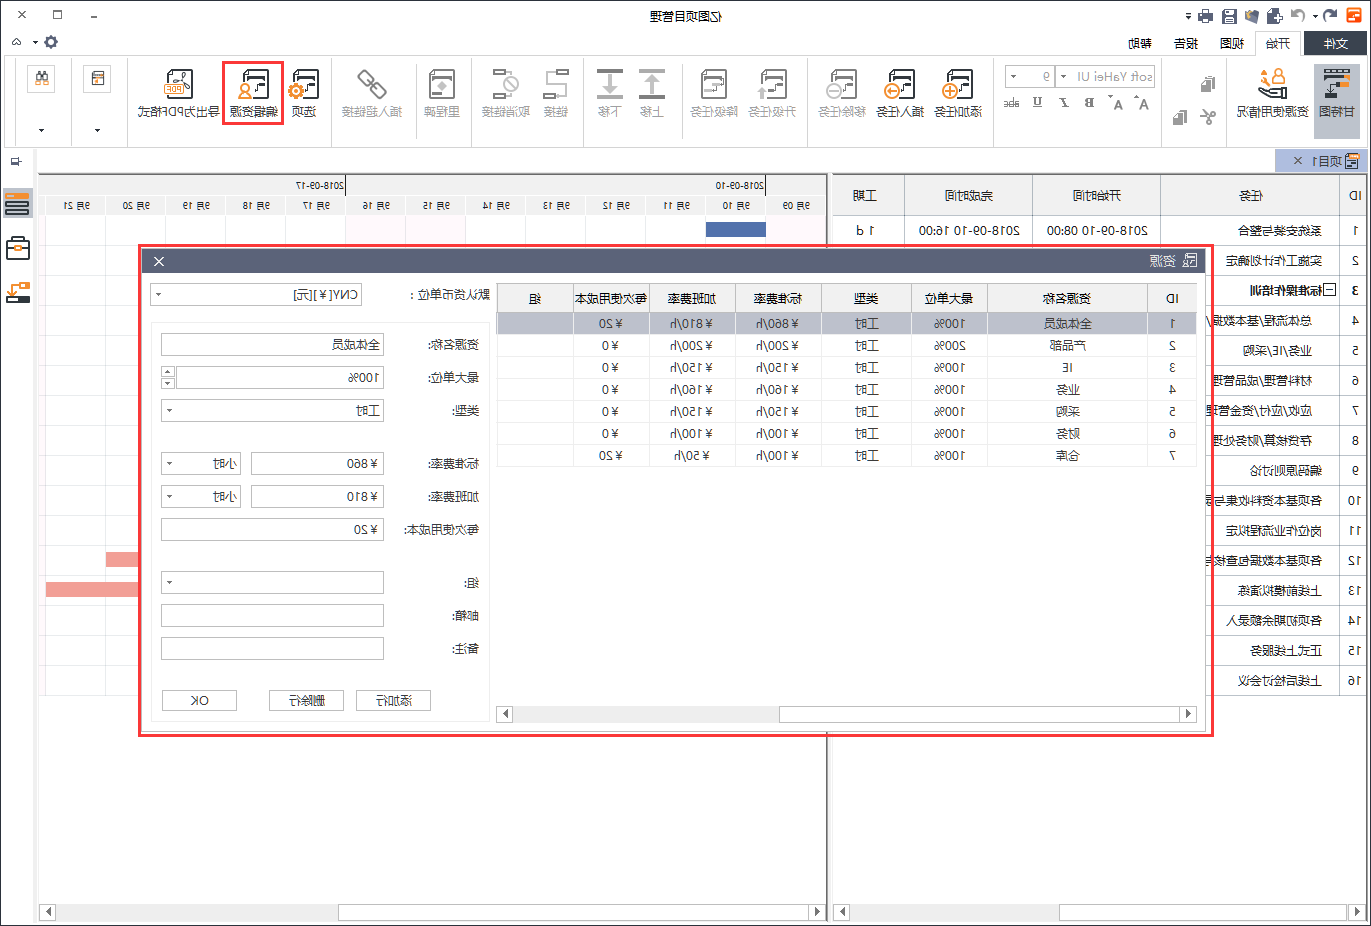Click the resource table horizontal scrollbar
The height and width of the screenshot is (926, 1371).
[x=847, y=714]
